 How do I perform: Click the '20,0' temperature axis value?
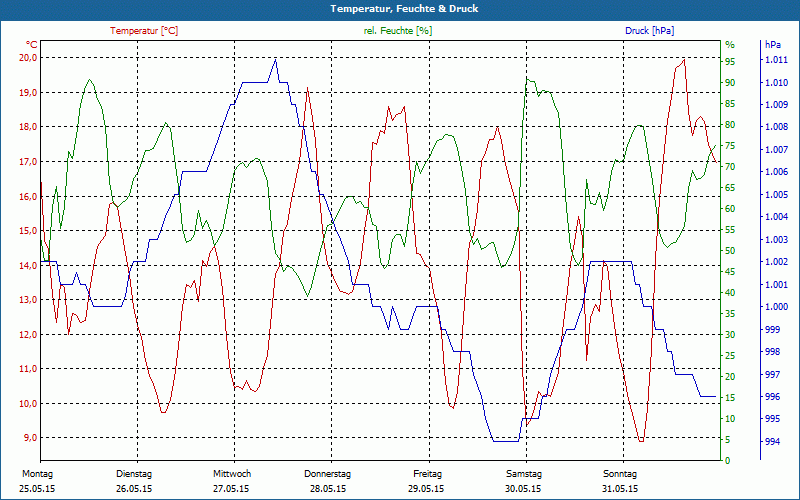point(28,58)
